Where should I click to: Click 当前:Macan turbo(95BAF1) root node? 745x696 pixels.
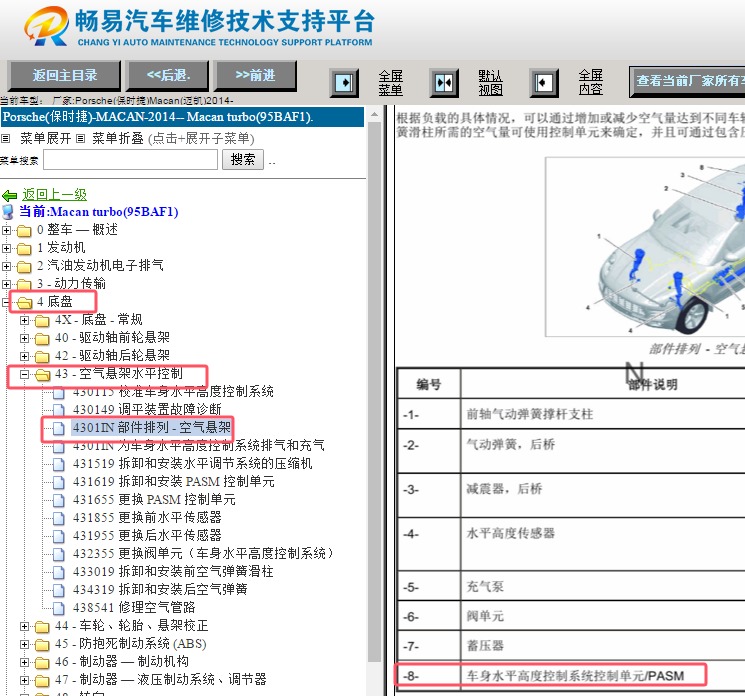[98, 212]
